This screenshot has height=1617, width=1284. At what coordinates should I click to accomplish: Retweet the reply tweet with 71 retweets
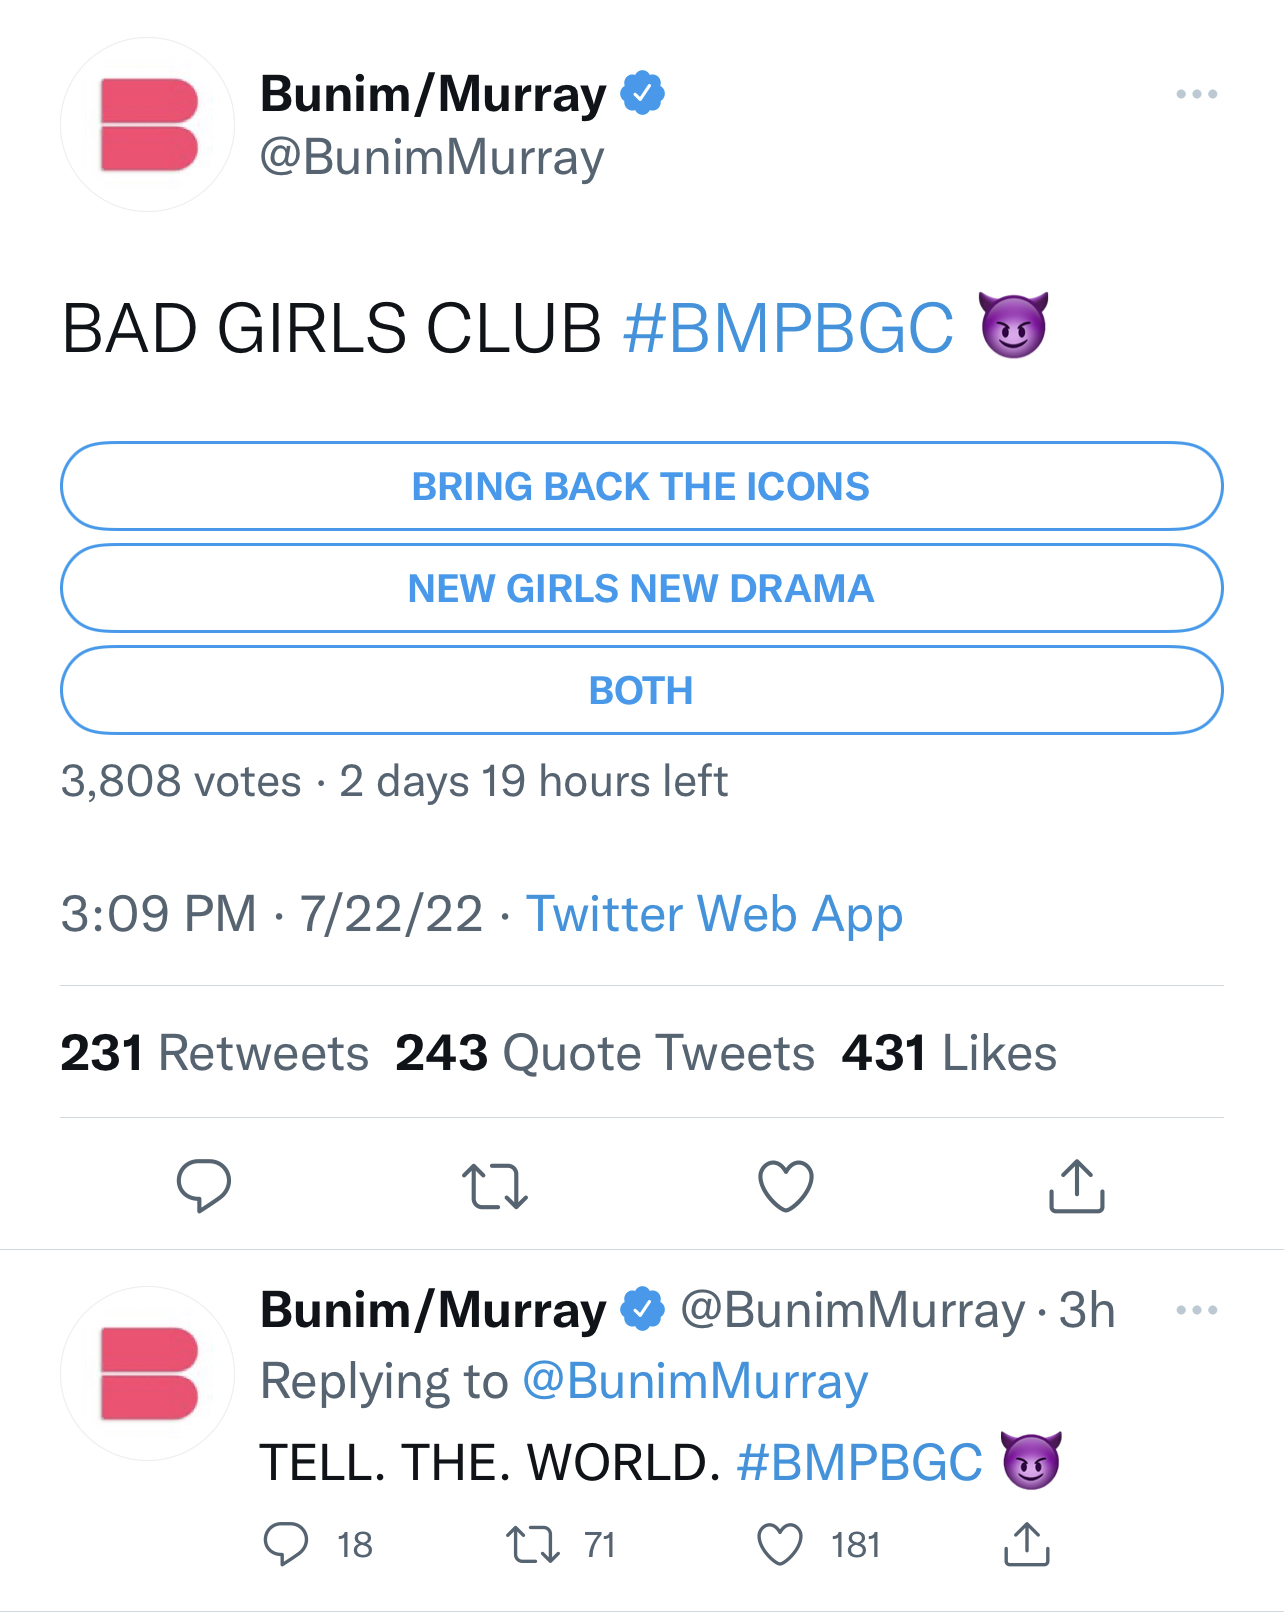[x=533, y=1544]
